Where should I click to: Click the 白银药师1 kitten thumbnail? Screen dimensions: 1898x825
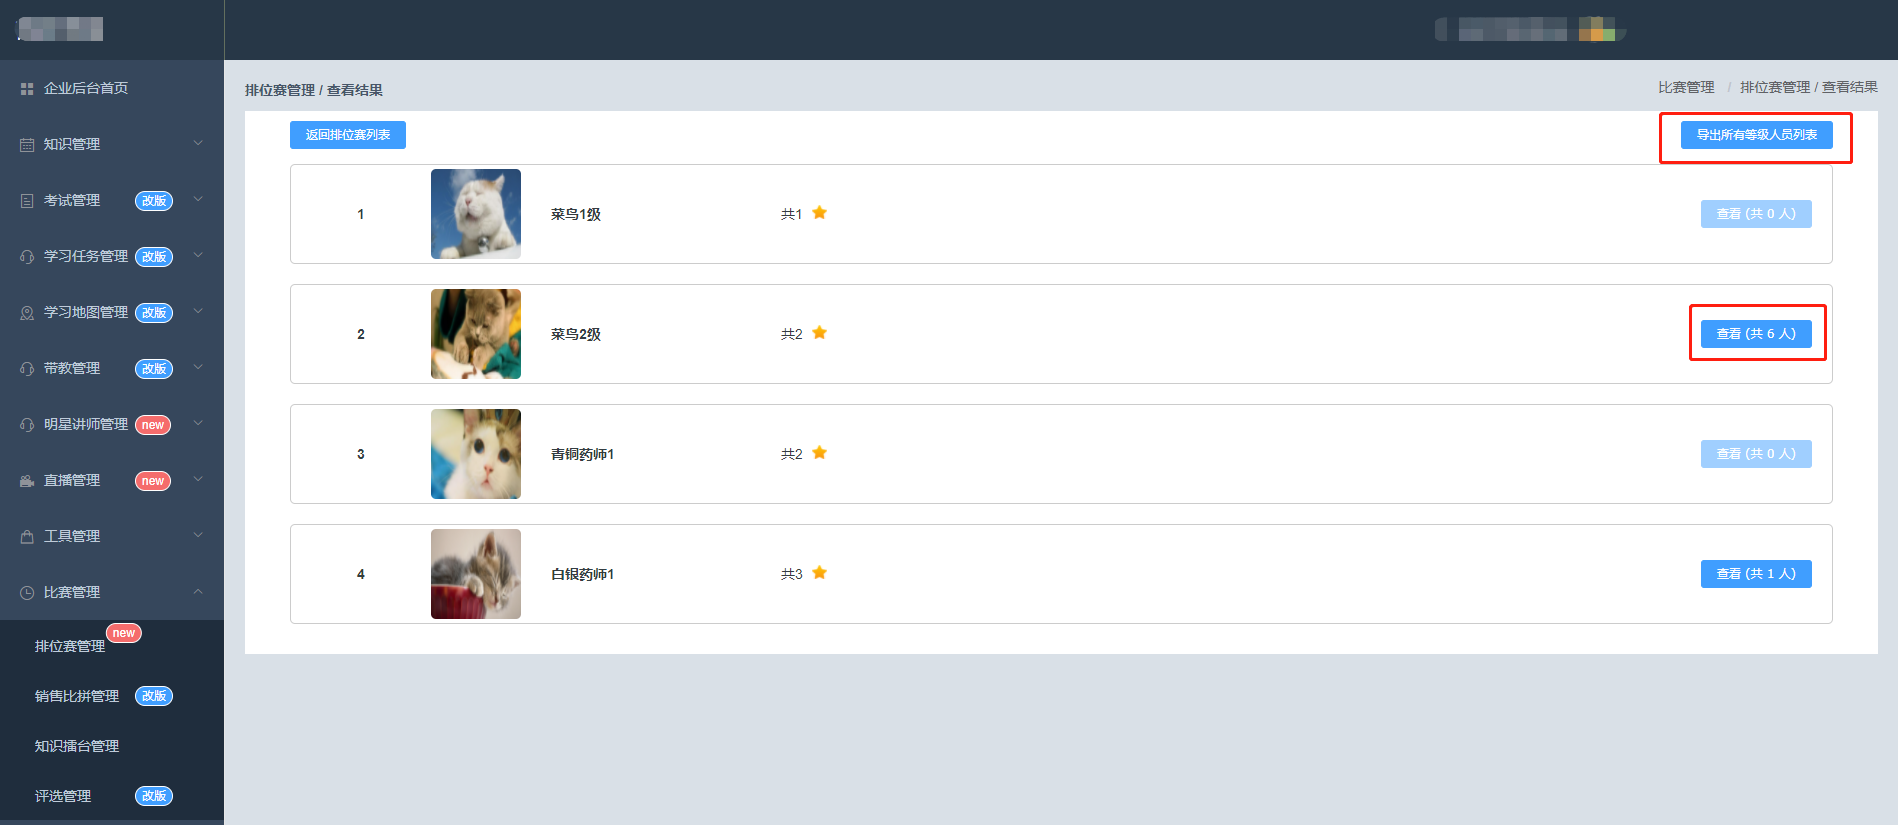tap(476, 574)
